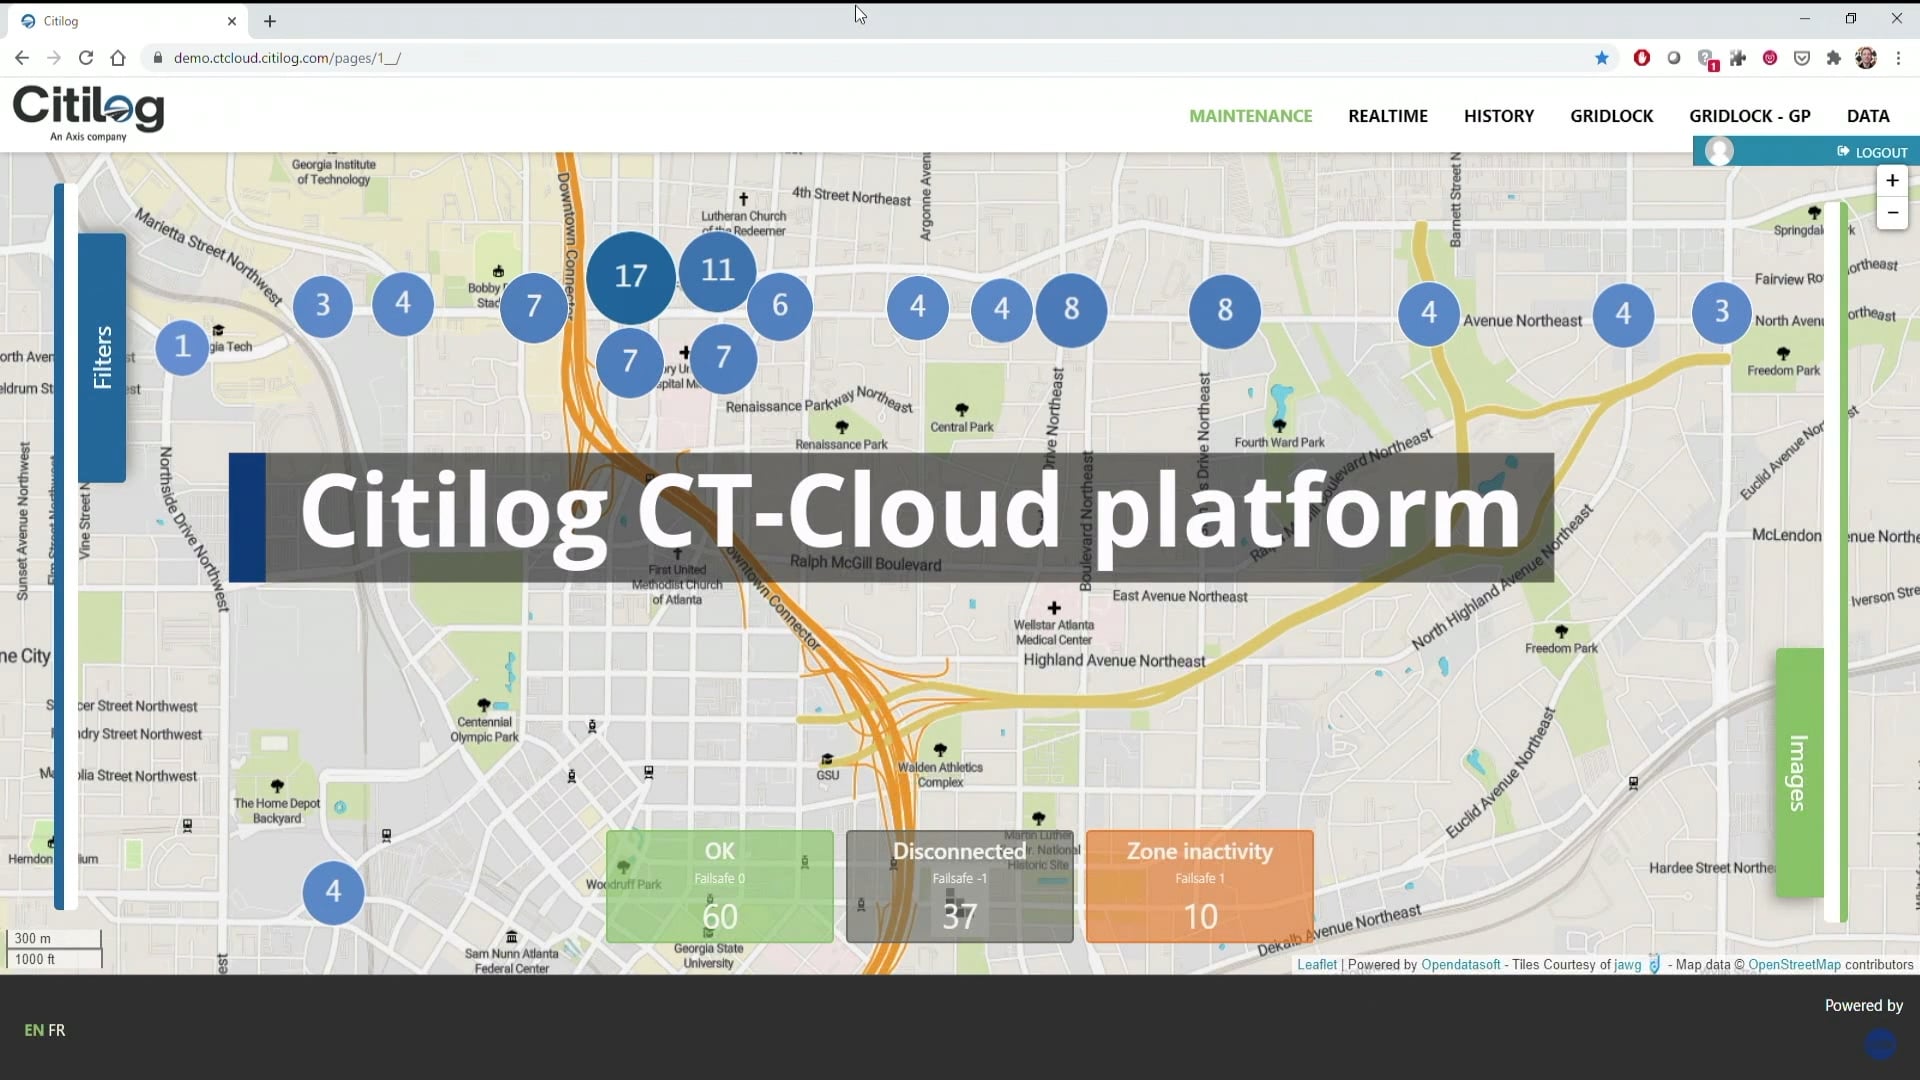Open the jawg tiles link

tap(1627, 965)
